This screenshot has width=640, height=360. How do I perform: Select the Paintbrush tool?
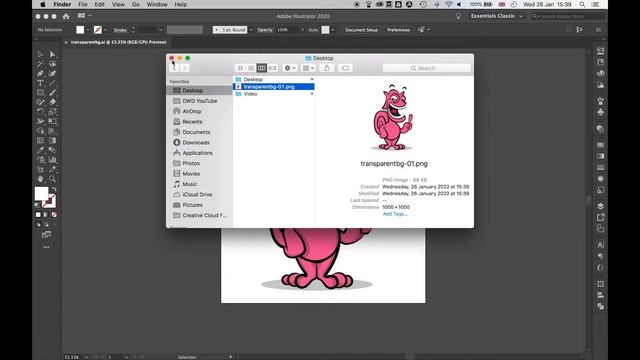click(x=52, y=93)
